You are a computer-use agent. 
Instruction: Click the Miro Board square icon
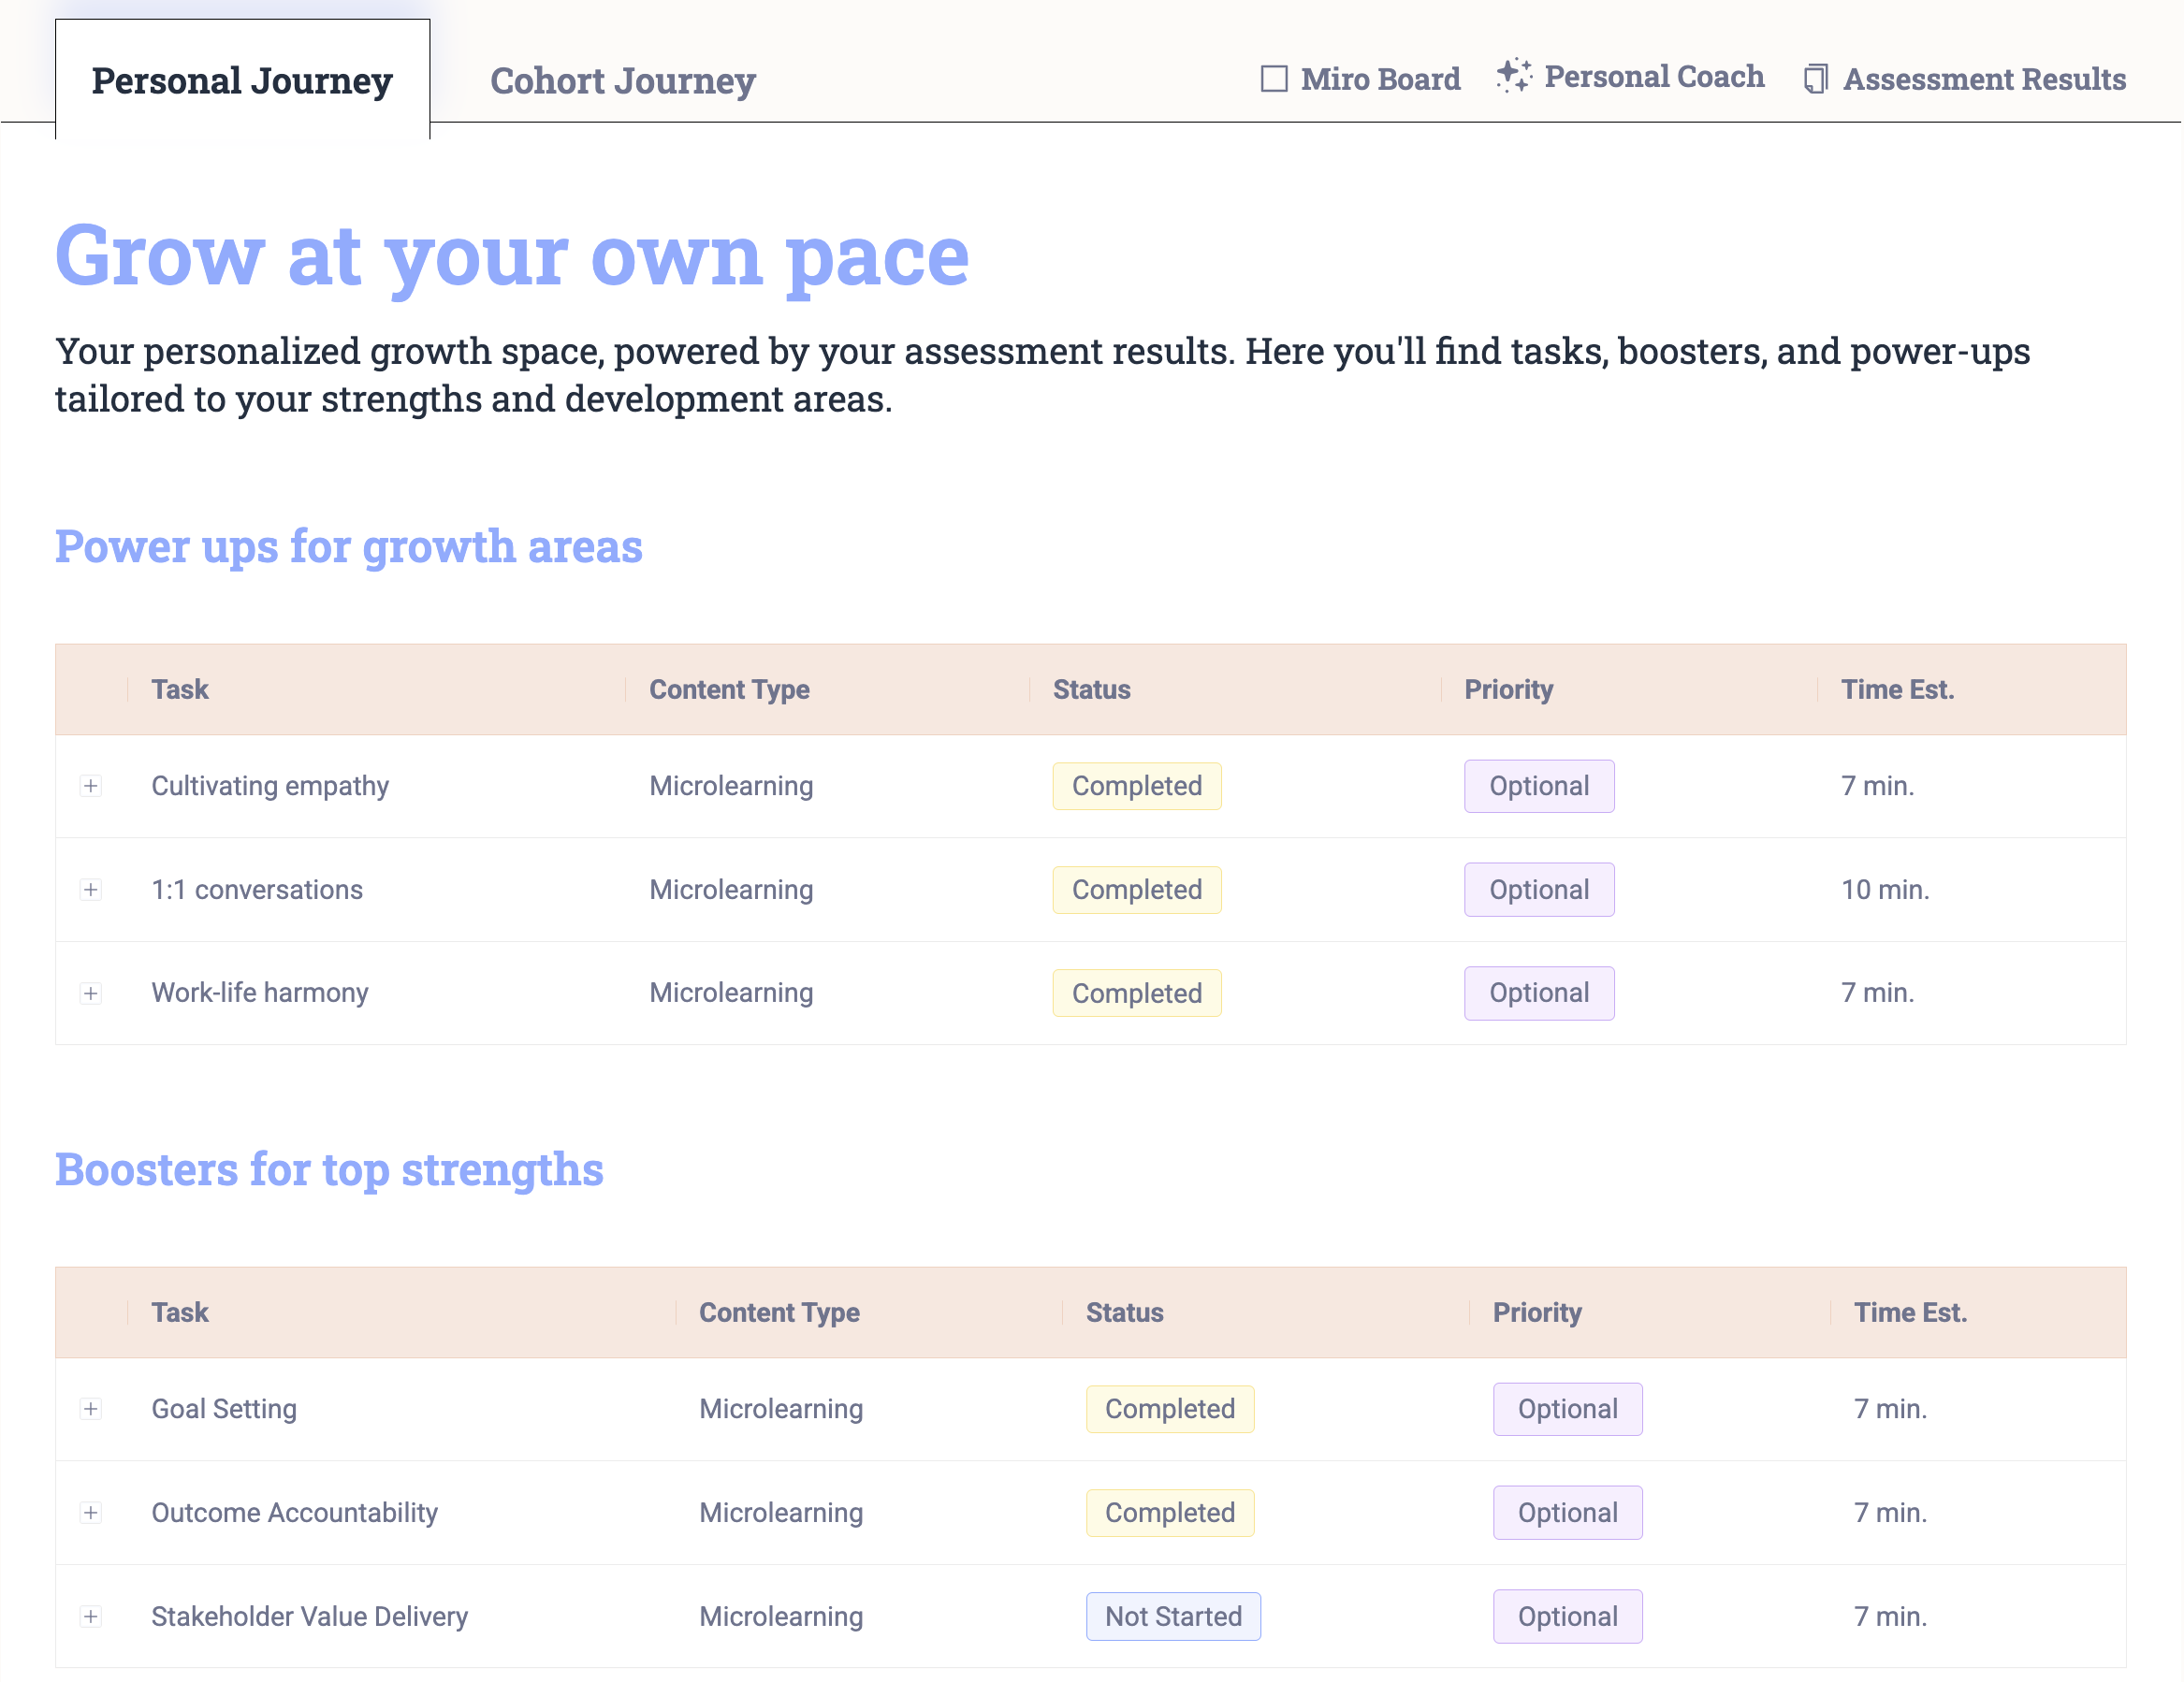click(1273, 79)
